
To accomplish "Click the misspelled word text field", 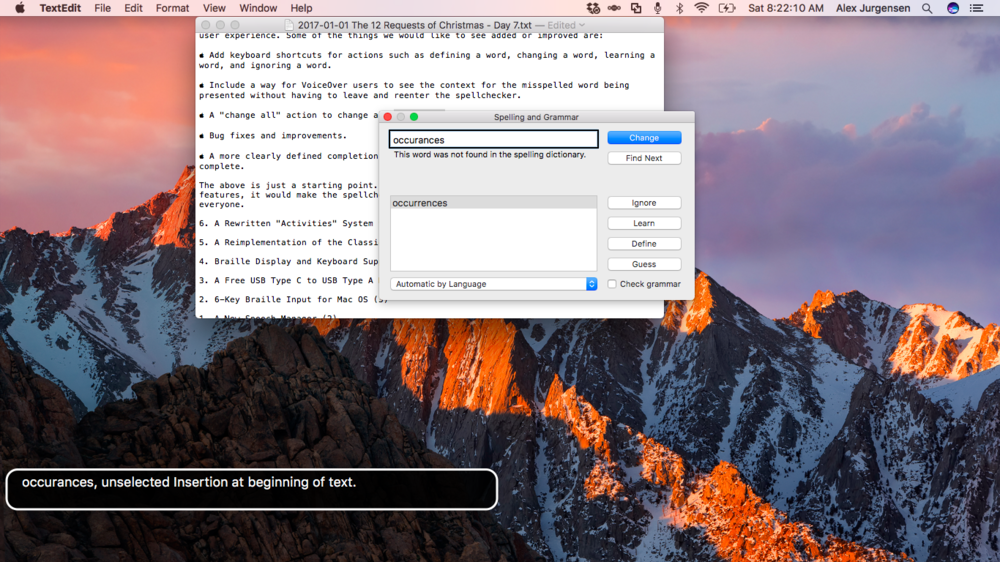I will 493,140.
